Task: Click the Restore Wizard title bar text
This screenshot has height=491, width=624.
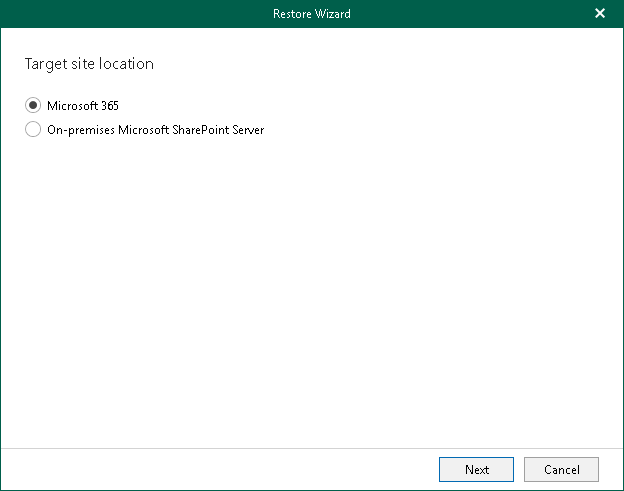Action: coord(312,14)
